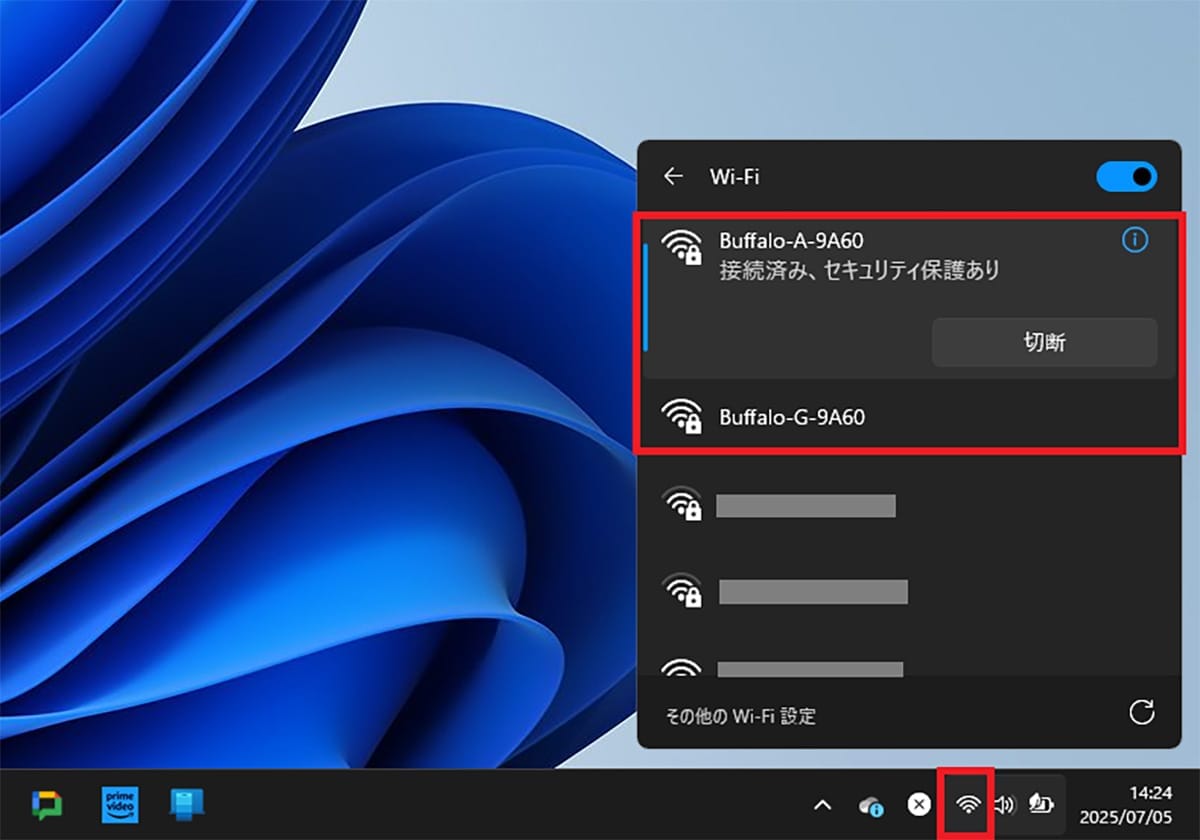Click the 接続済み、セキュリティ保護あり status text
The width and height of the screenshot is (1200, 840).
[x=860, y=270]
